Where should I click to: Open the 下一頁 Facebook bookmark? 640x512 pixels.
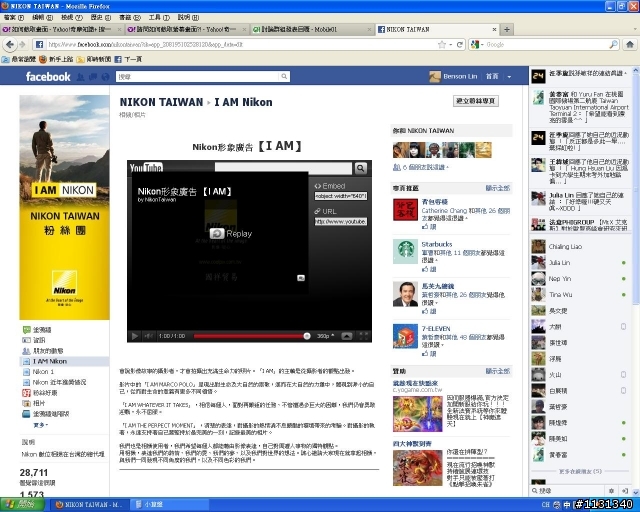point(128,59)
